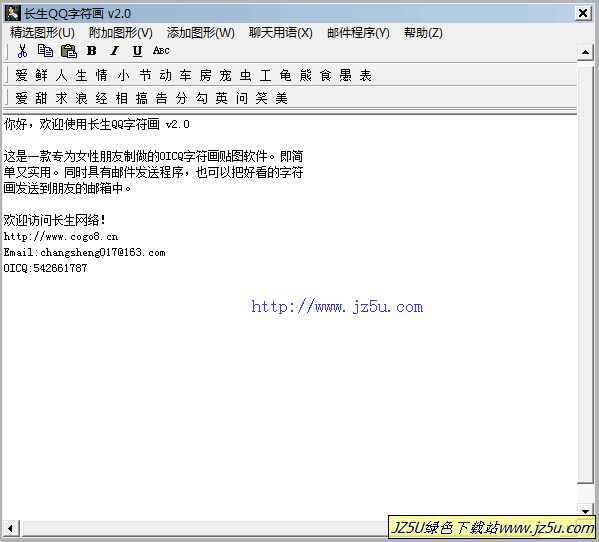Click the 宠 graphic button

click(x=225, y=75)
